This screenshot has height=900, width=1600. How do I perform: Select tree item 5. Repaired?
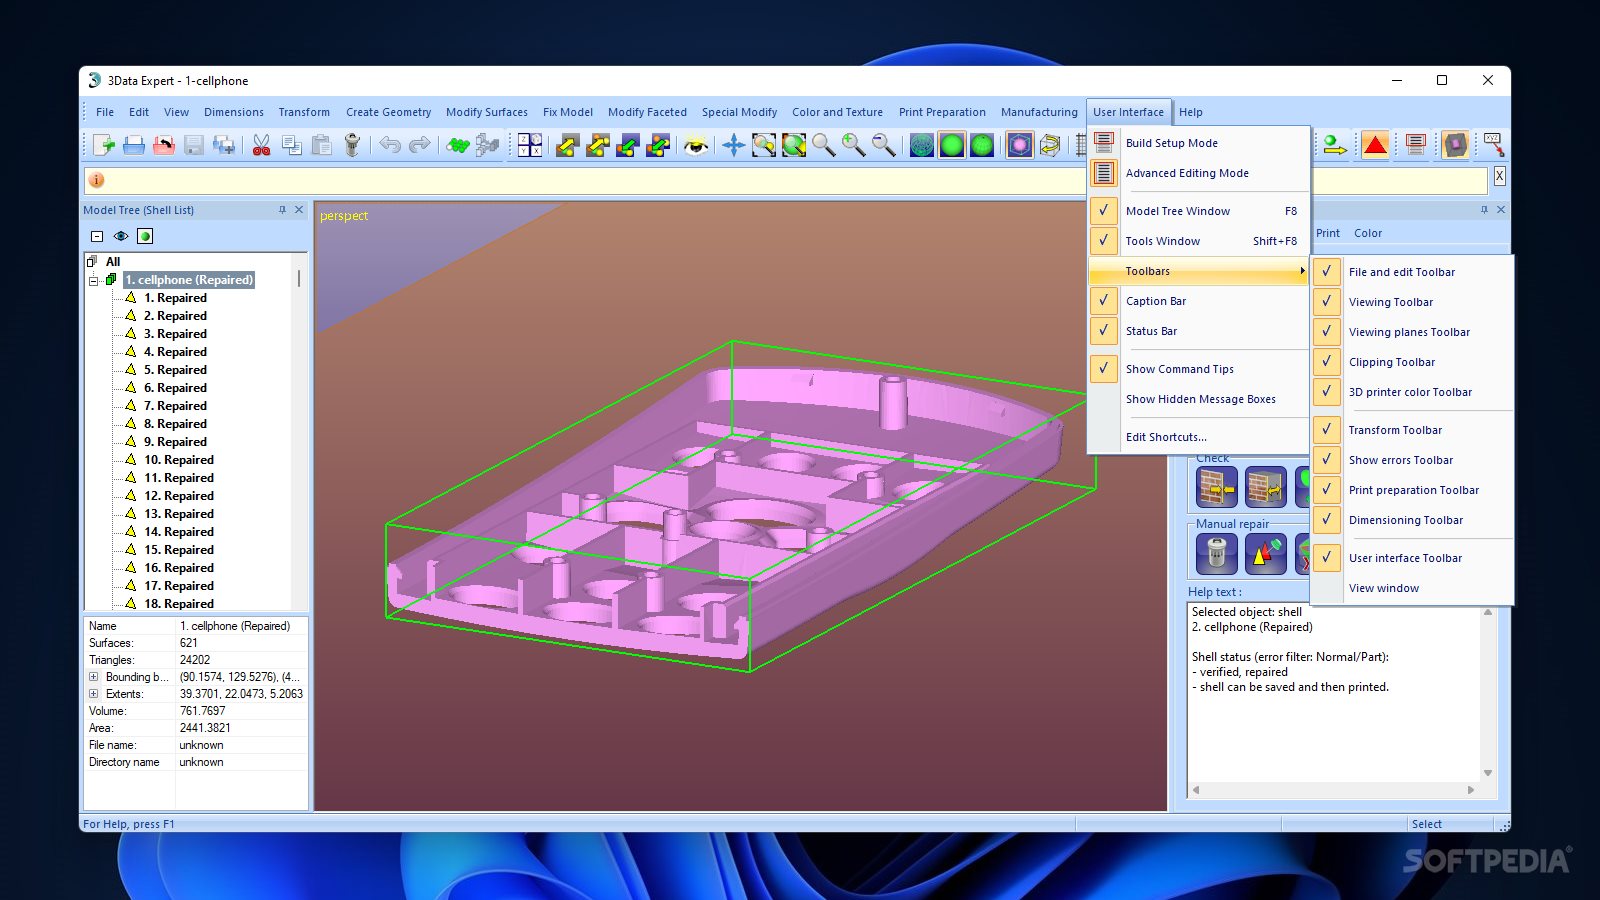coord(175,370)
